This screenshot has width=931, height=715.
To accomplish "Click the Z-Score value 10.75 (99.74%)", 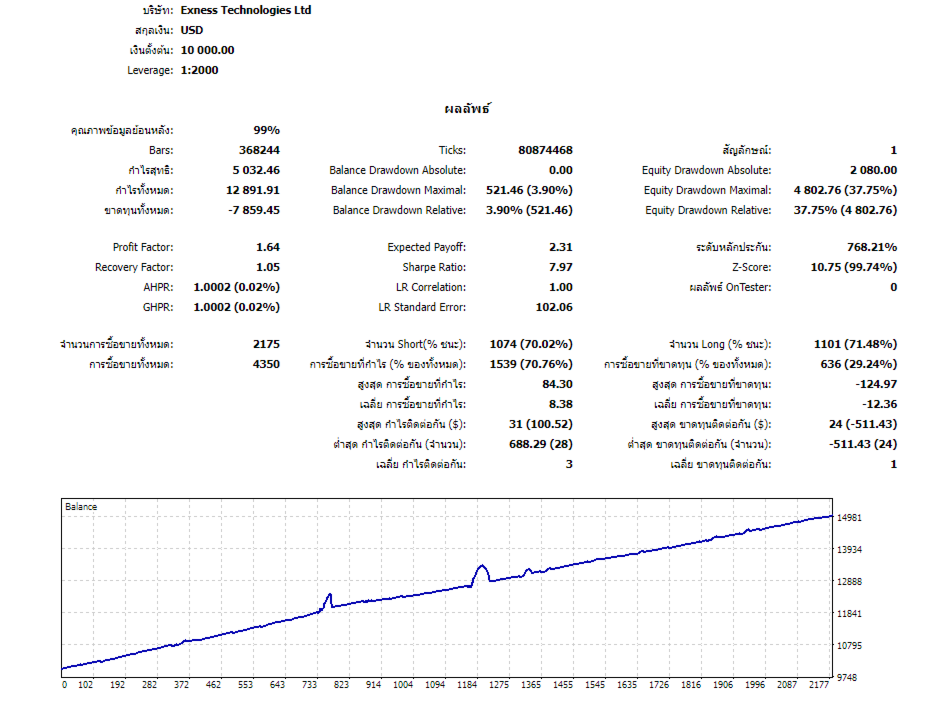I will (853, 267).
